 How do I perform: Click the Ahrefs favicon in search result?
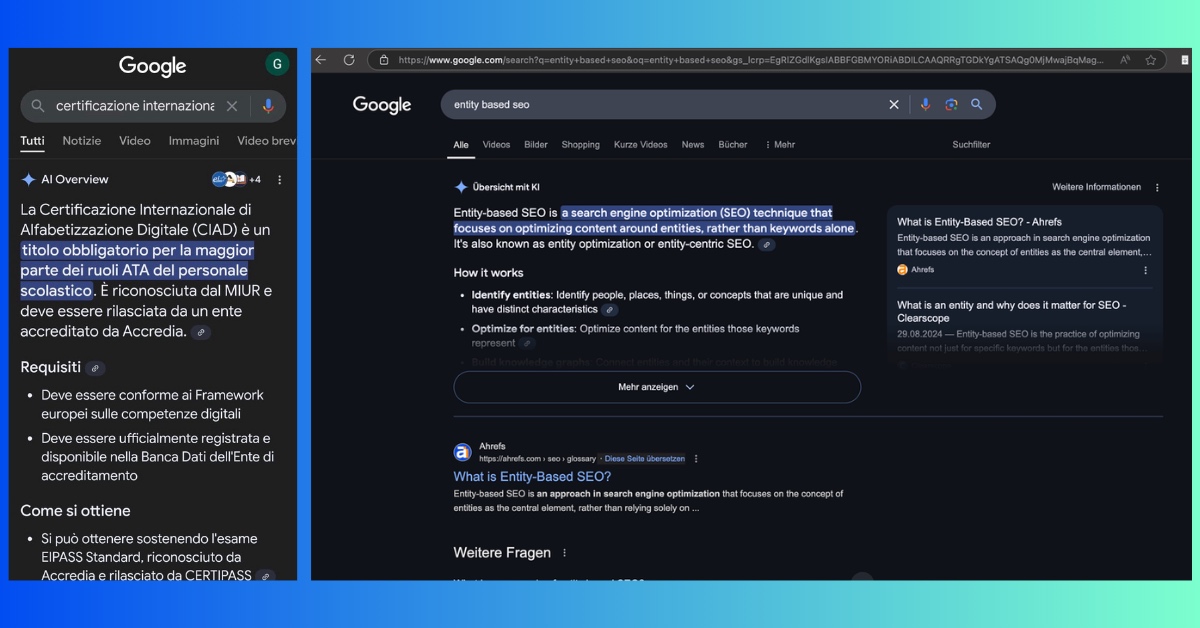(462, 452)
